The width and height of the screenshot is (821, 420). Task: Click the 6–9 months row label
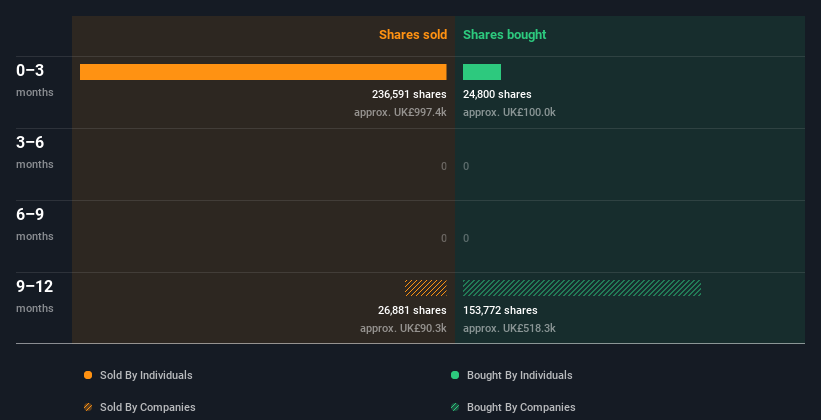coord(35,224)
